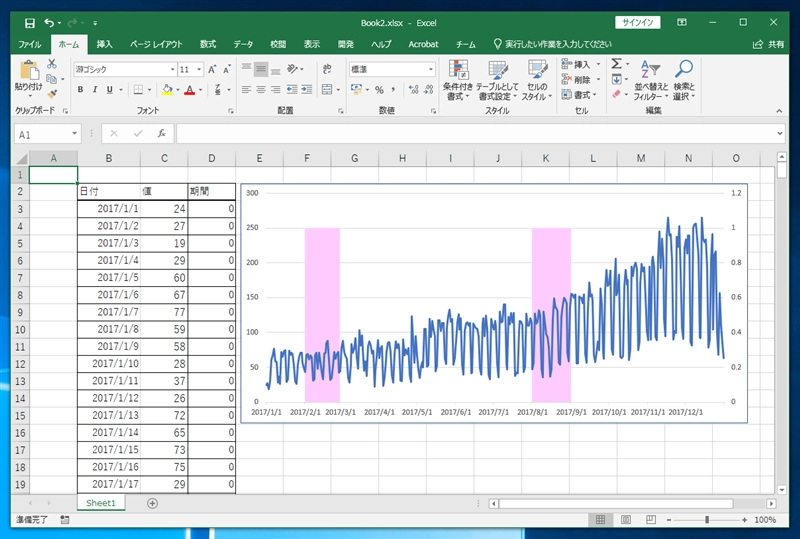Toggle center text horizontally

click(261, 90)
